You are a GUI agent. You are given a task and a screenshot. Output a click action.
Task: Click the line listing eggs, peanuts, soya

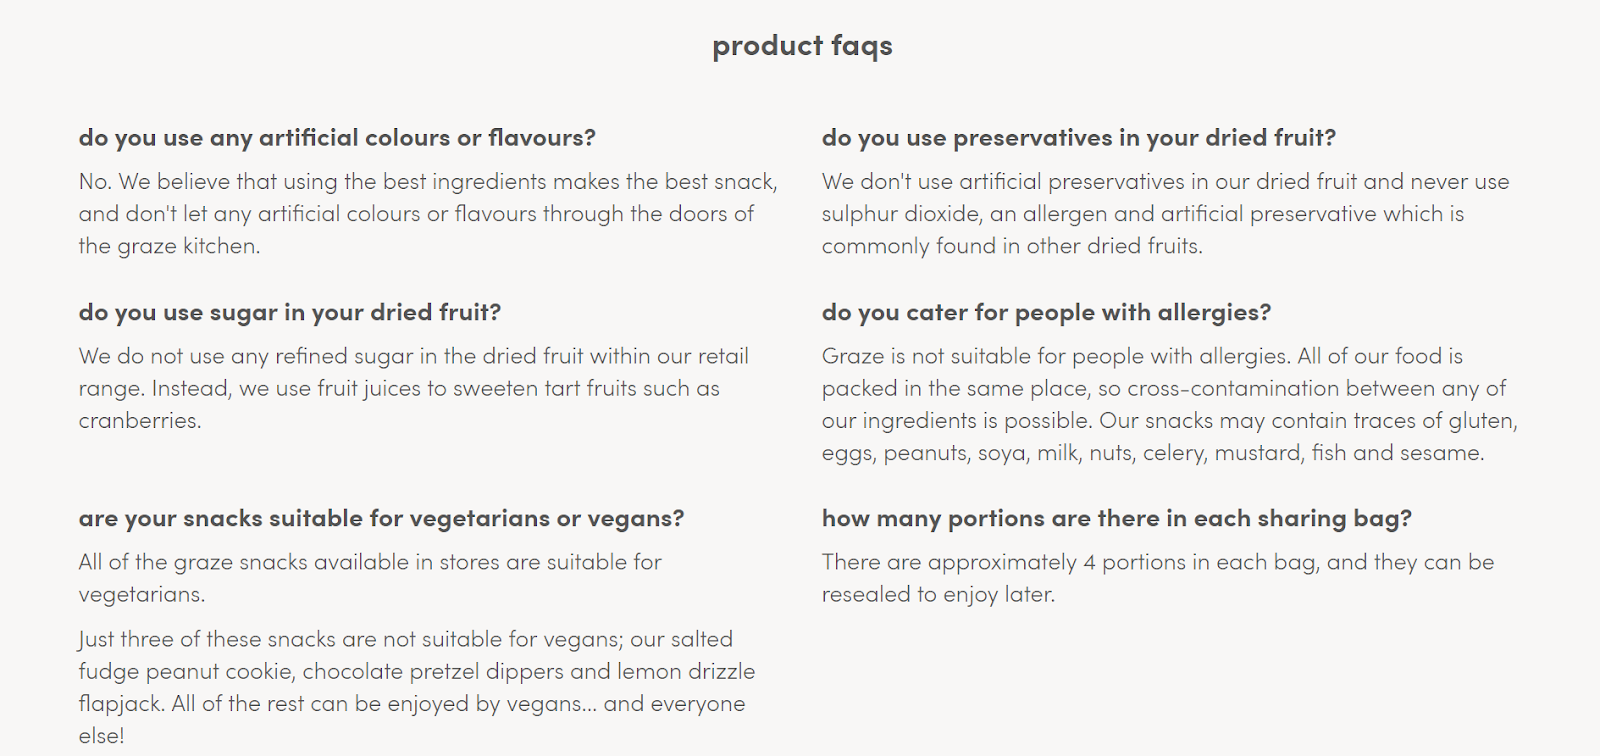pos(1153,453)
